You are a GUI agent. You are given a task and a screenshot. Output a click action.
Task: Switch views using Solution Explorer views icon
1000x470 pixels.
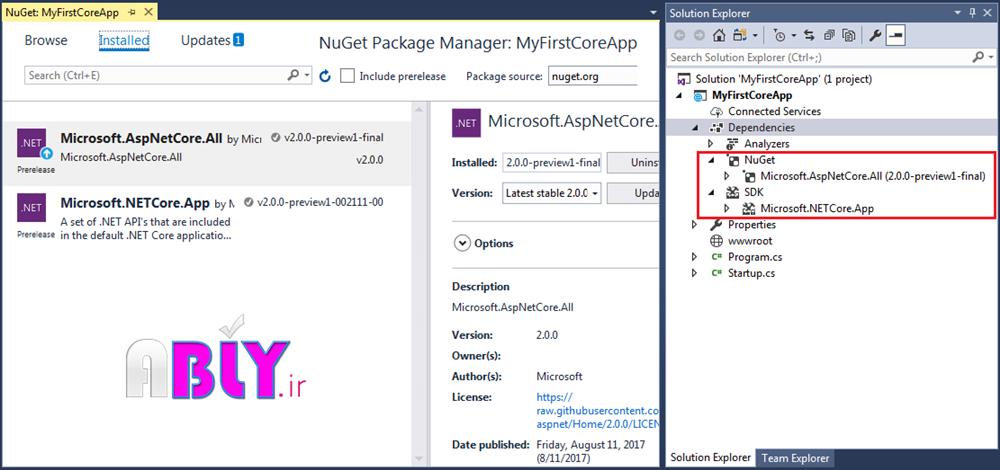coord(740,36)
